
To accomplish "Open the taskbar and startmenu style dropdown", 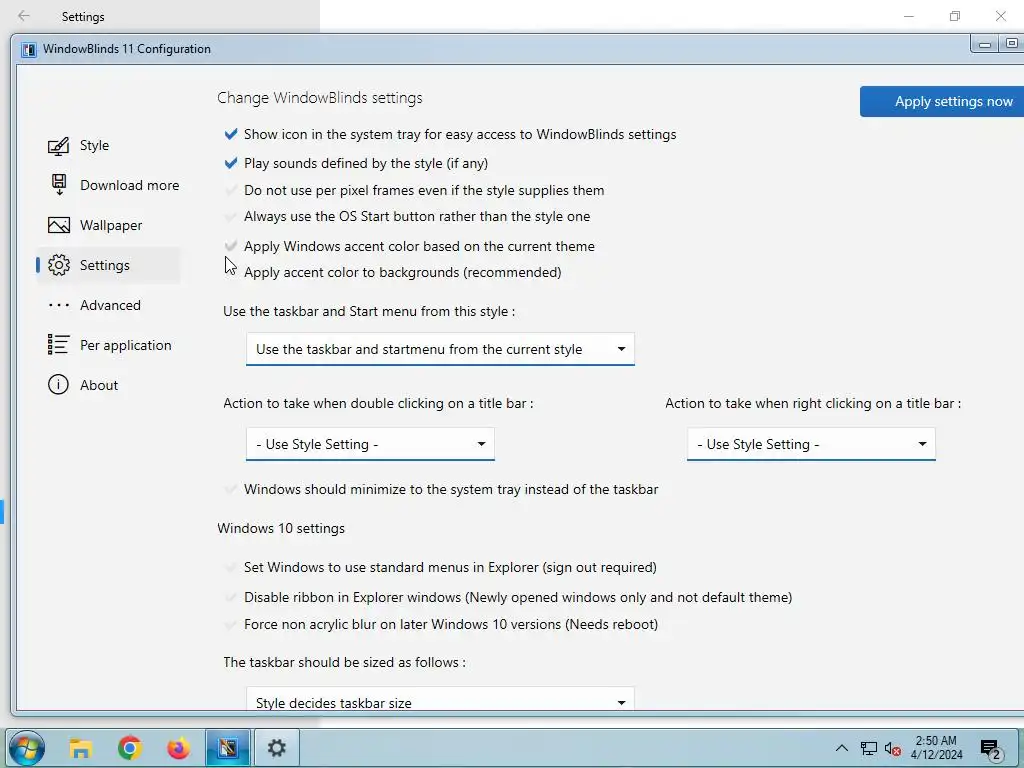I will tap(440, 349).
